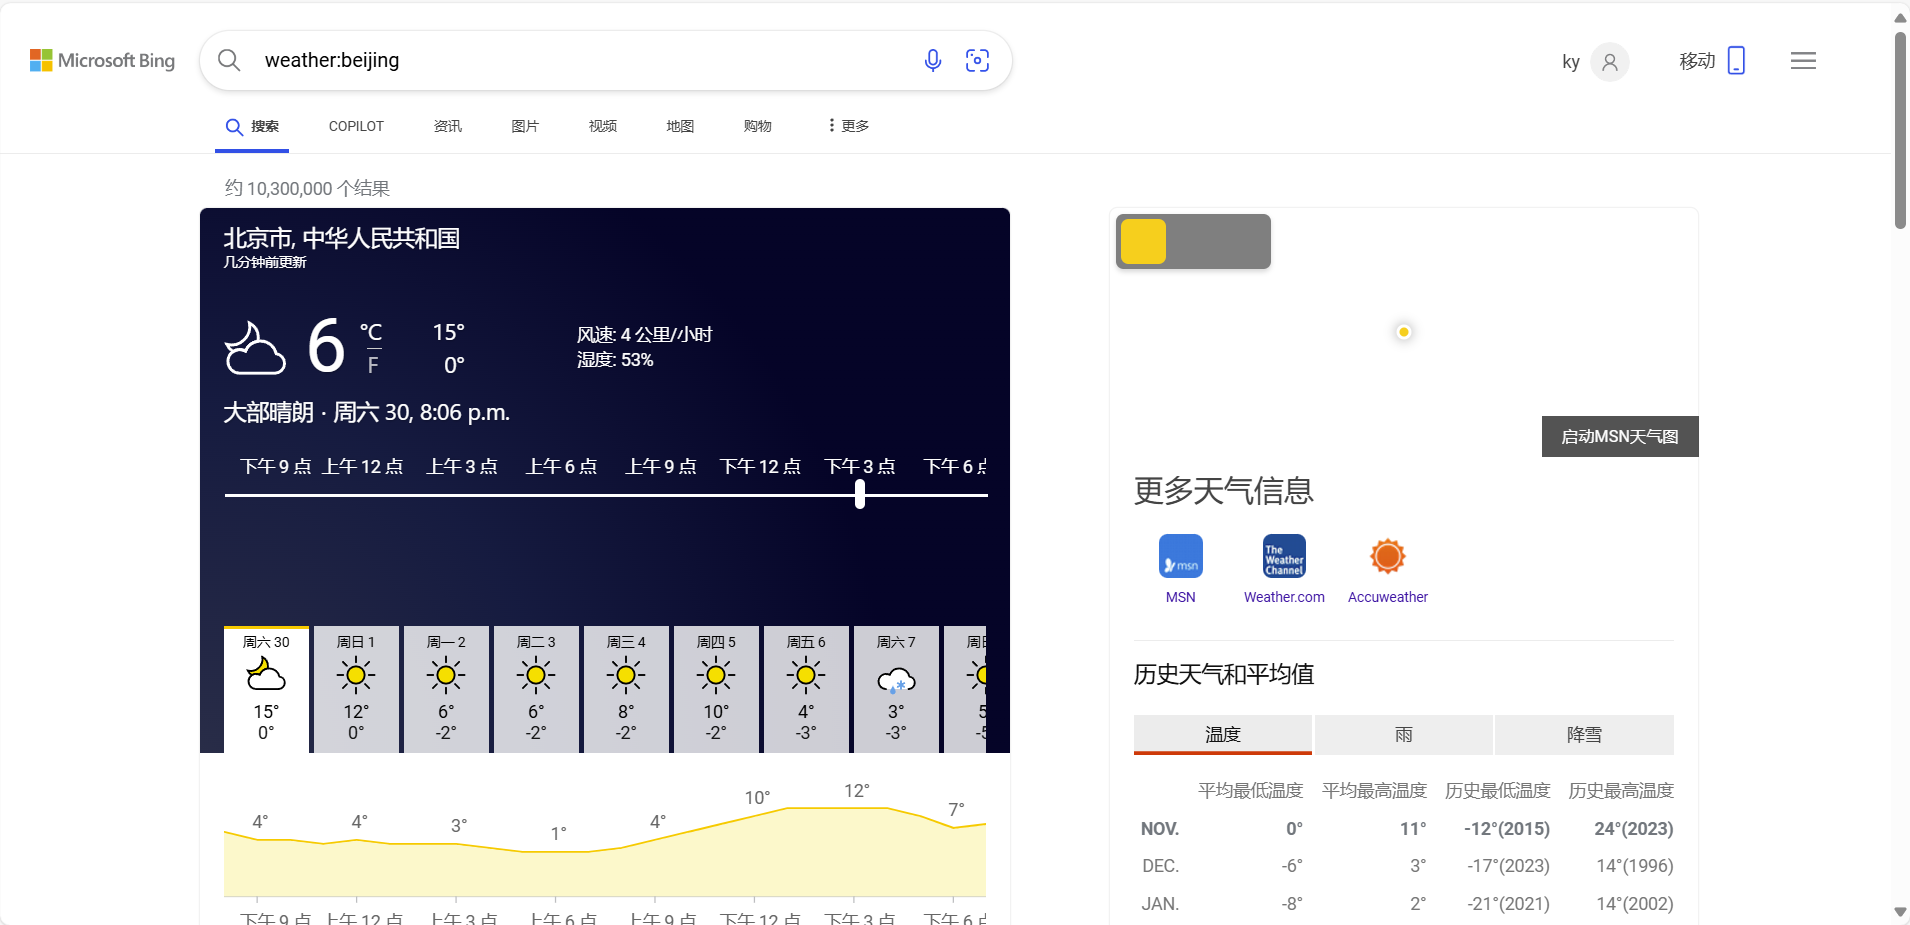Select forecast day 周日 1
This screenshot has width=1910, height=925.
(x=356, y=689)
